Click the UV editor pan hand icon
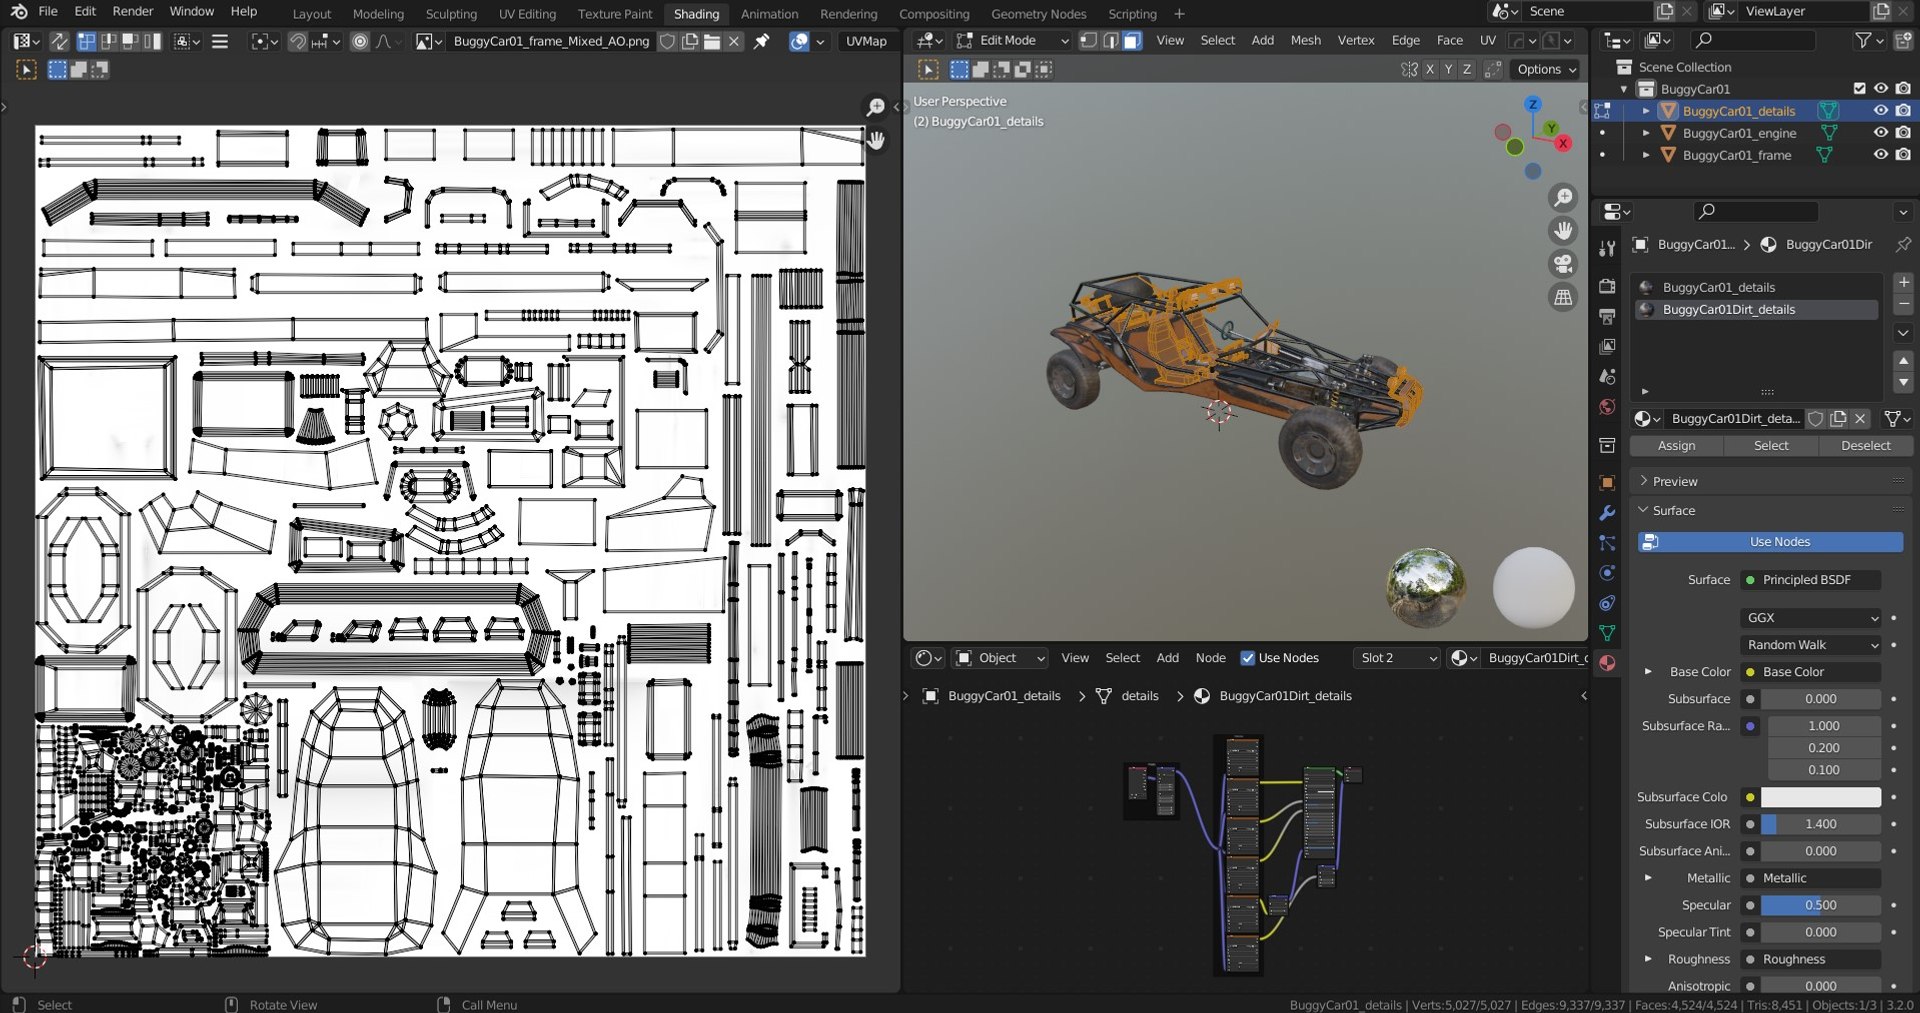Image resolution: width=1920 pixels, height=1013 pixels. pyautogui.click(x=876, y=140)
